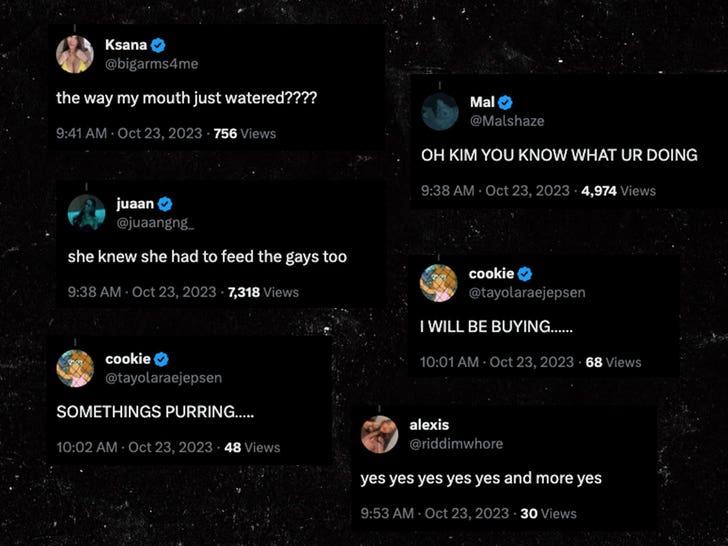Click cookie's avatar on the SOMETHINGS PURRING tweet
Screen dimensions: 728x546
click(75, 368)
